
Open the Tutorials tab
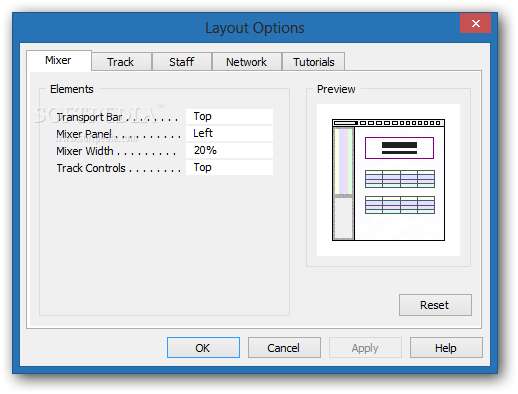point(313,62)
